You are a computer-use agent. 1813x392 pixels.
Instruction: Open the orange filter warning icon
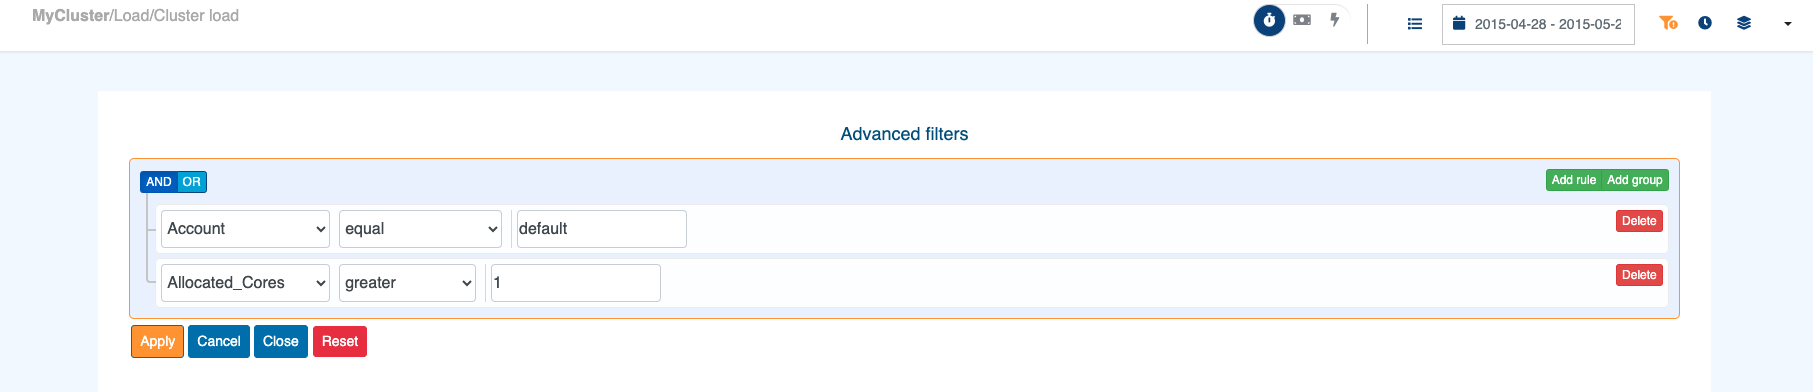click(1668, 23)
